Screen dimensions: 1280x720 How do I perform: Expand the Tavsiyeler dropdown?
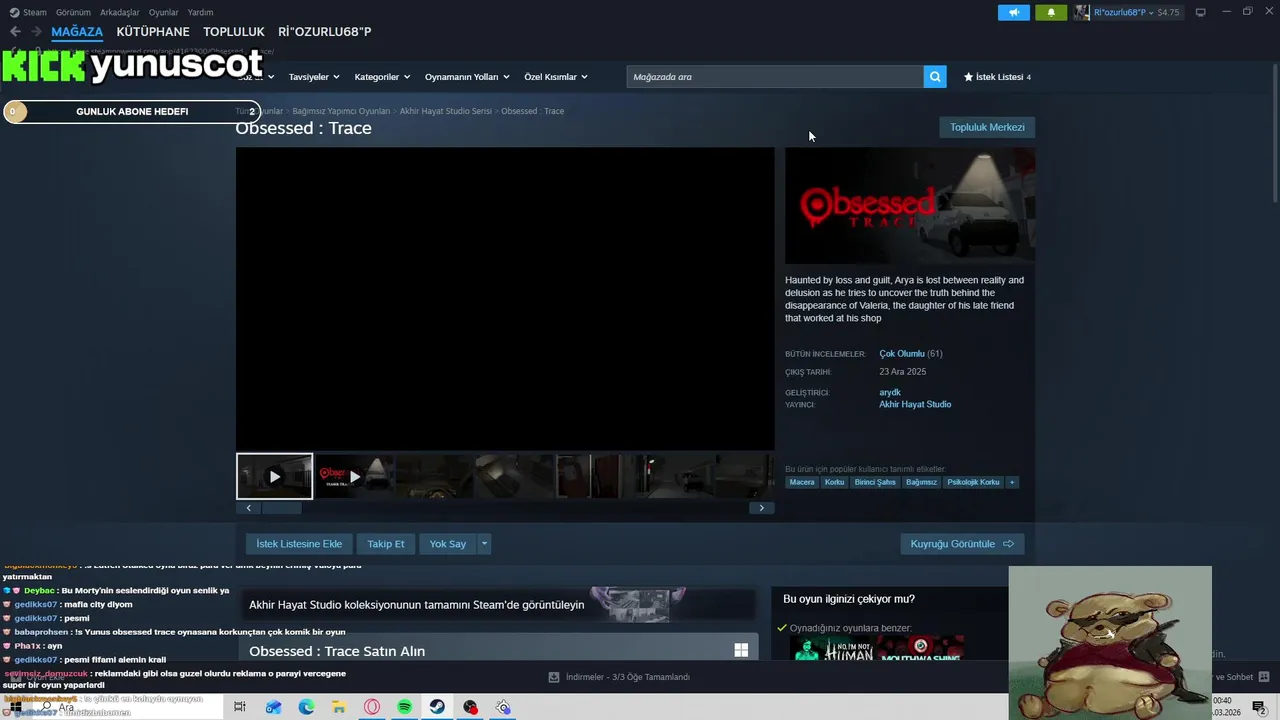click(314, 77)
